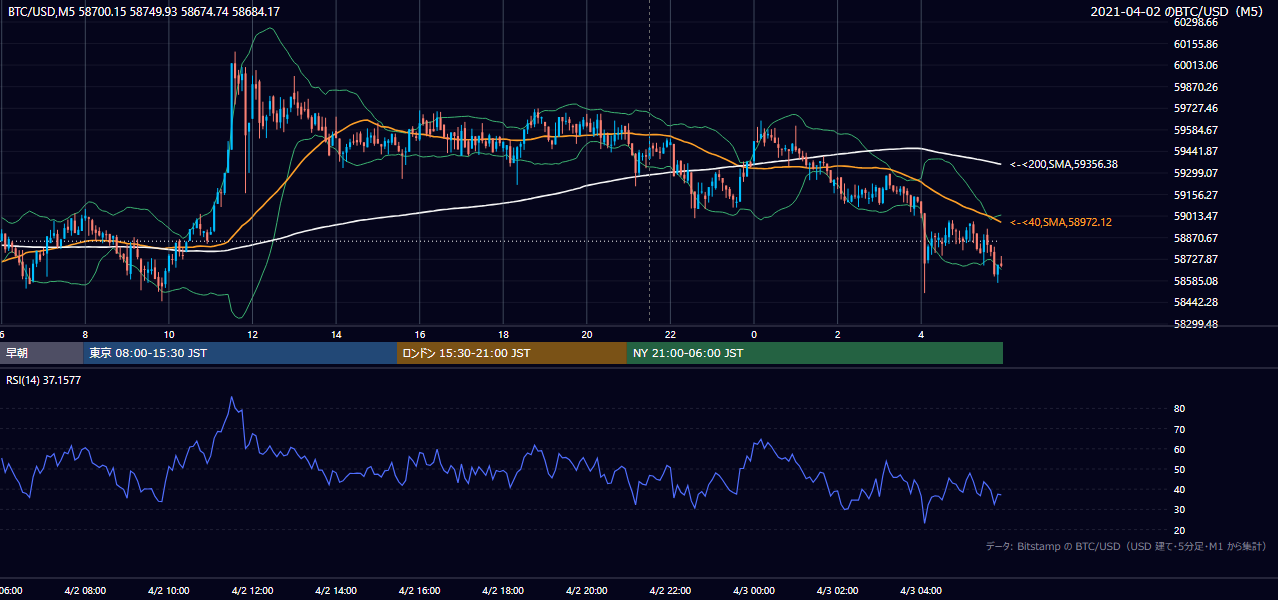The height and width of the screenshot is (600, 1278).
Task: Click the 59013.47 price axis label
Action: click(x=1195, y=216)
